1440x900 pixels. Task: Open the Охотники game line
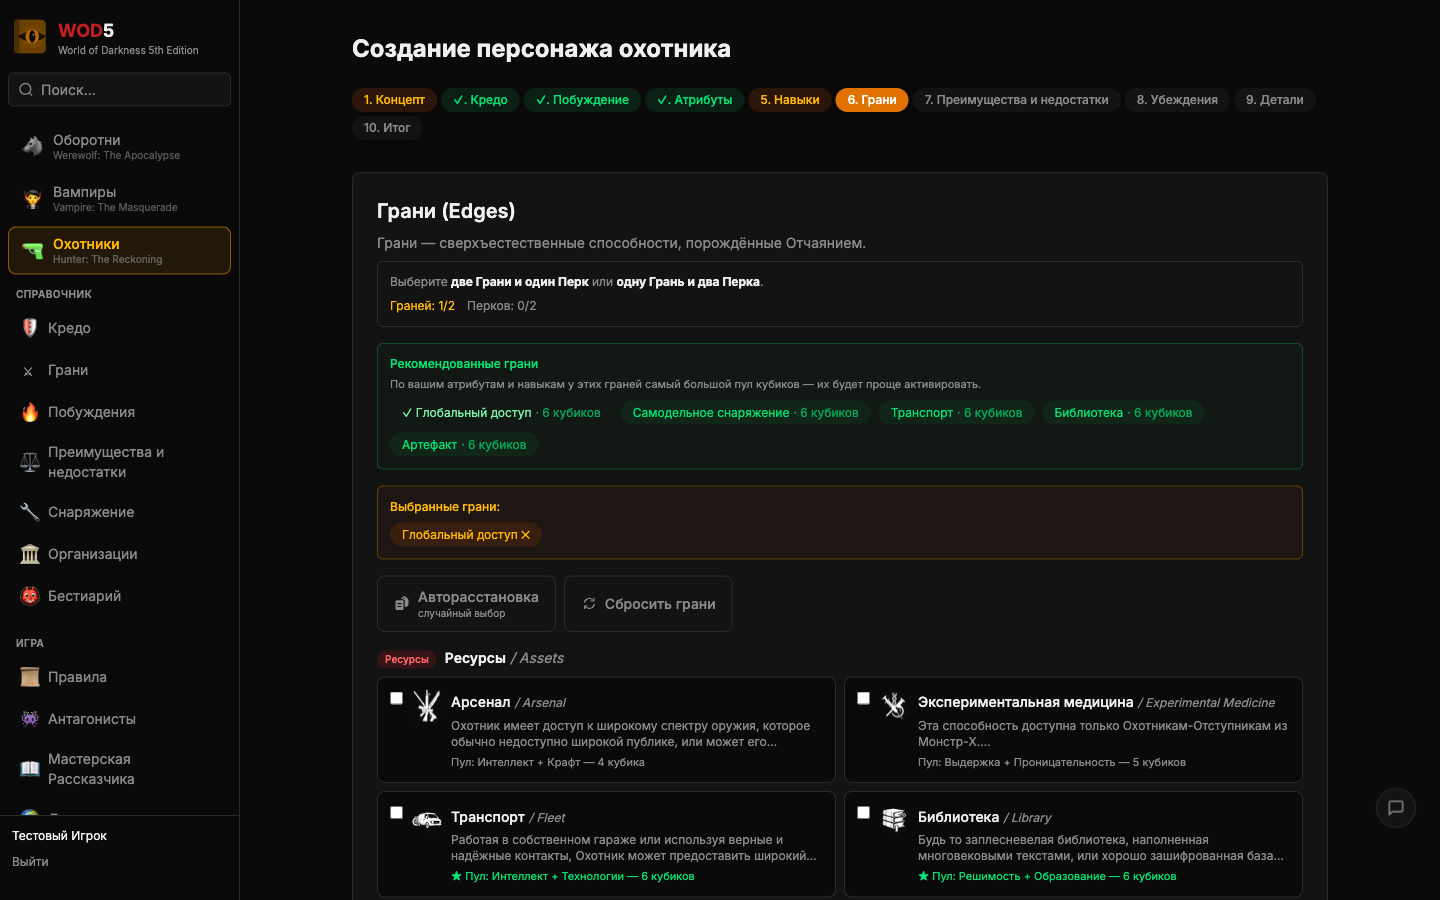(119, 250)
